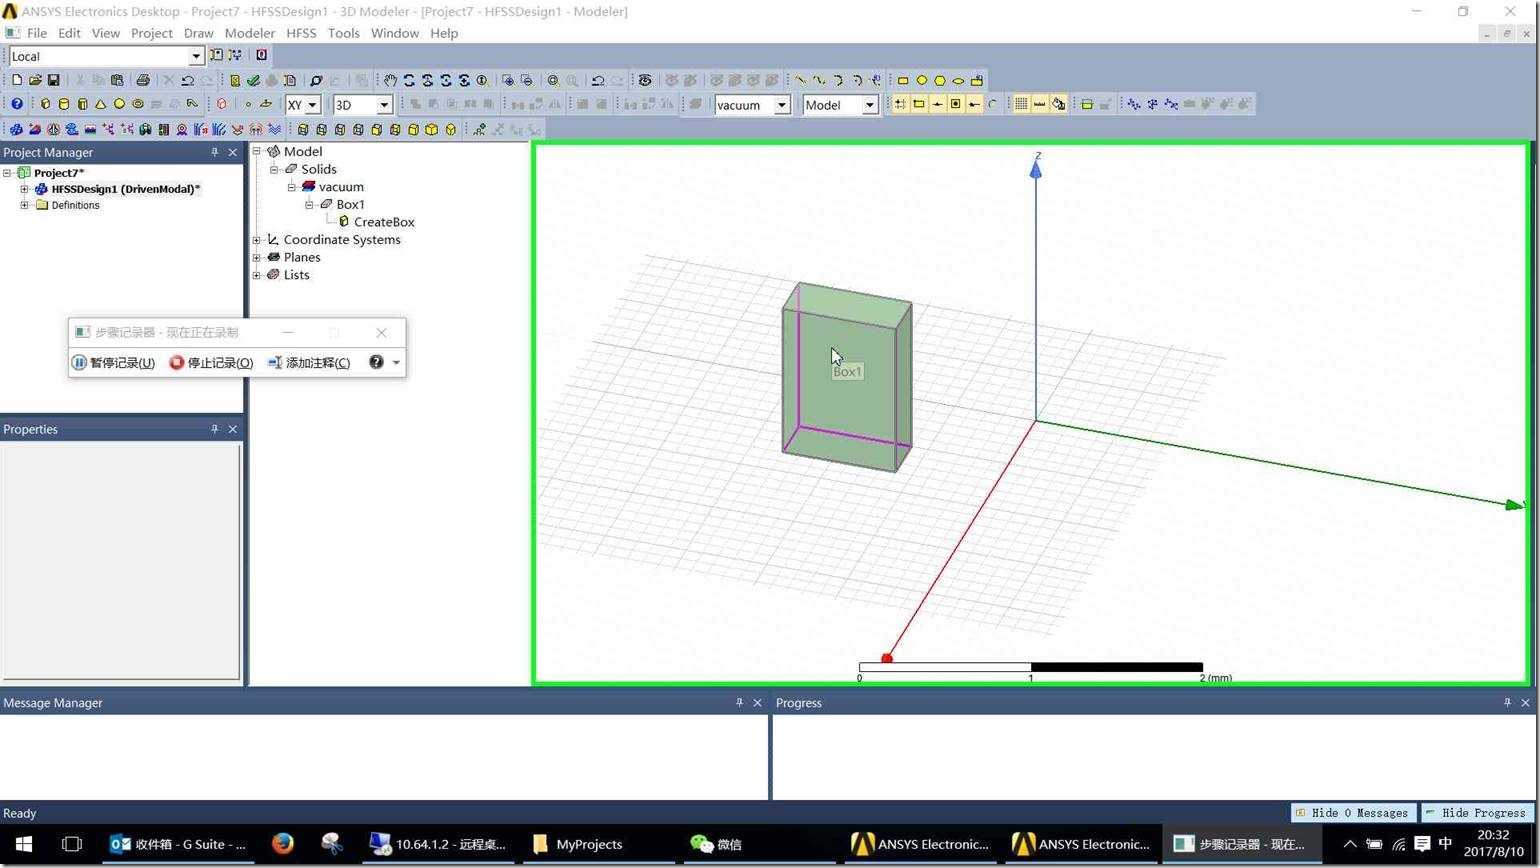This screenshot has height=868, width=1540.
Task: Expand the Definitions folder in Project Manager
Action: (24, 205)
